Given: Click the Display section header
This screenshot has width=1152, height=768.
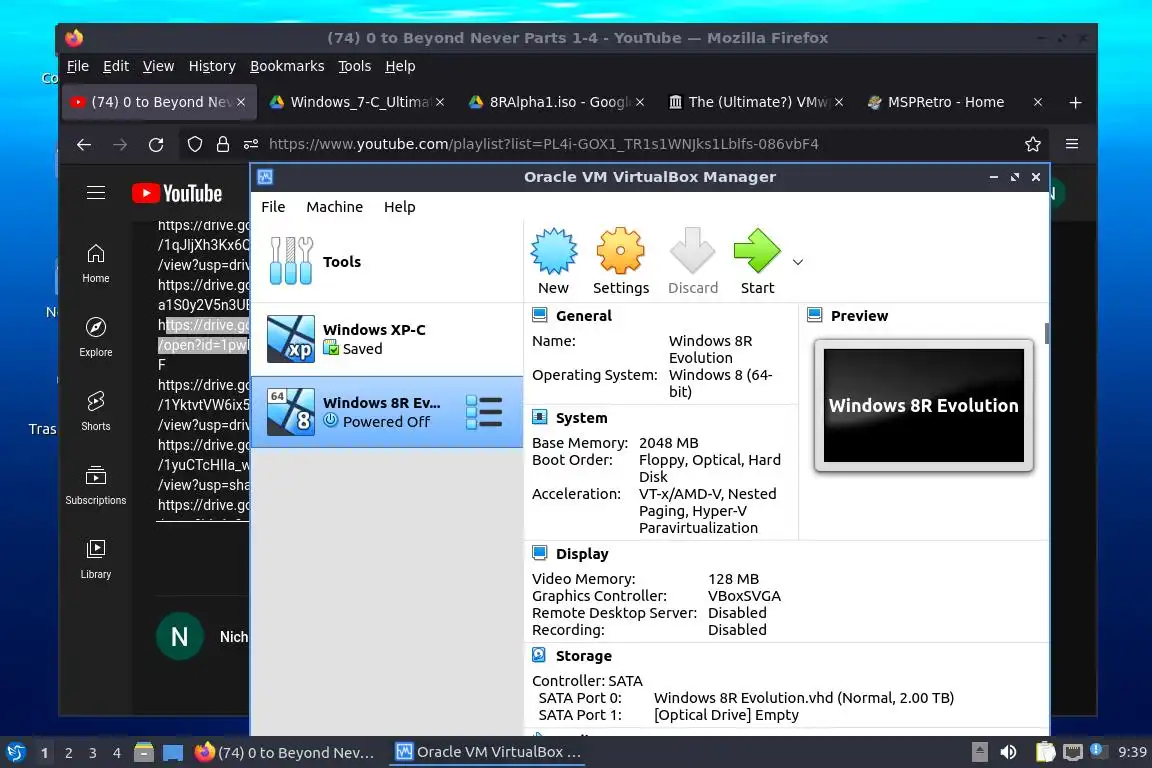Looking at the screenshot, I should [x=582, y=554].
